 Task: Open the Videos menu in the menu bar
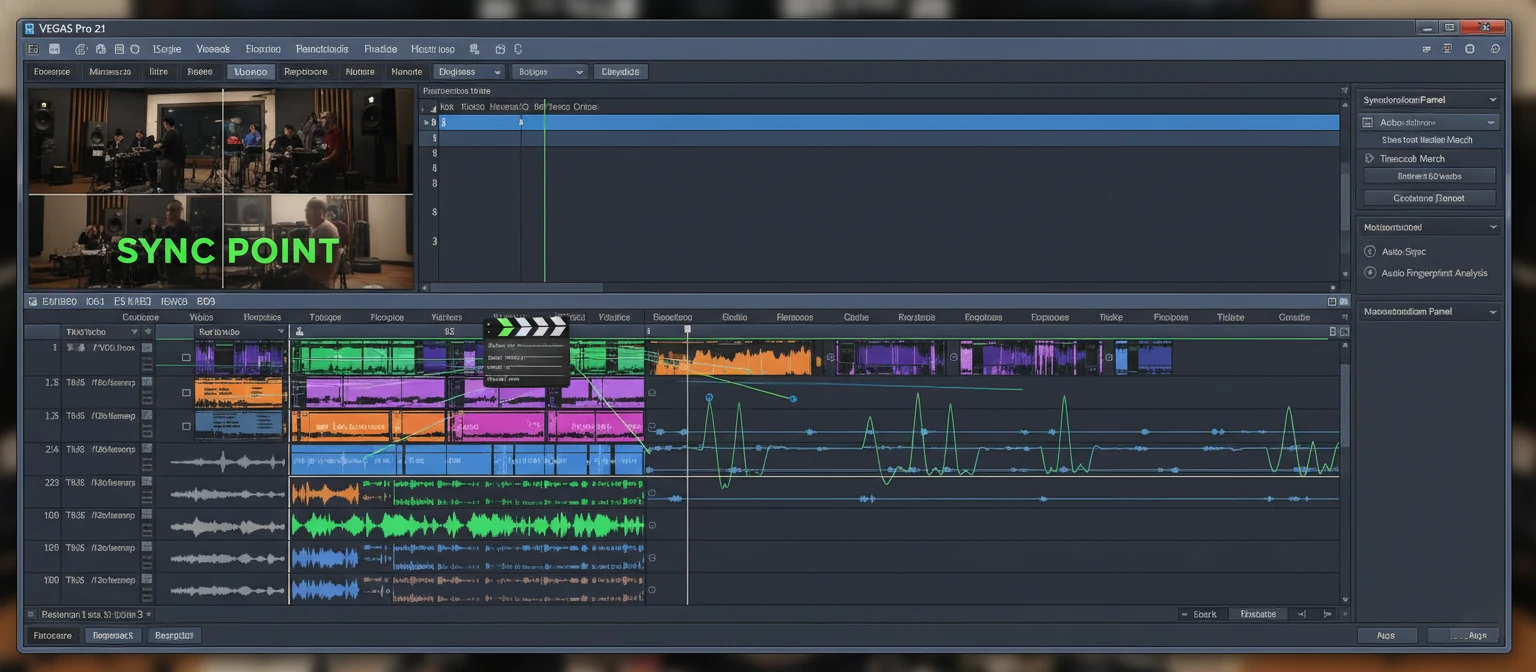[212, 48]
